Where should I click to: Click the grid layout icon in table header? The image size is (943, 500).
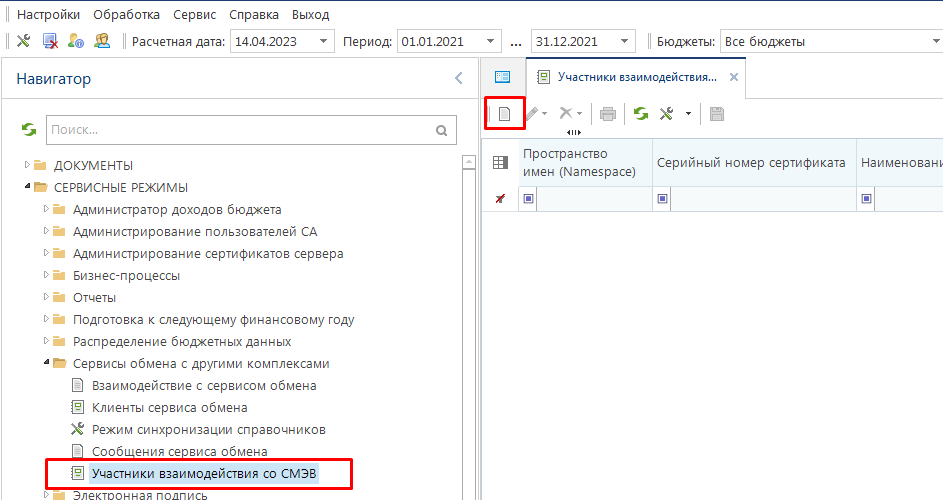tap(500, 162)
